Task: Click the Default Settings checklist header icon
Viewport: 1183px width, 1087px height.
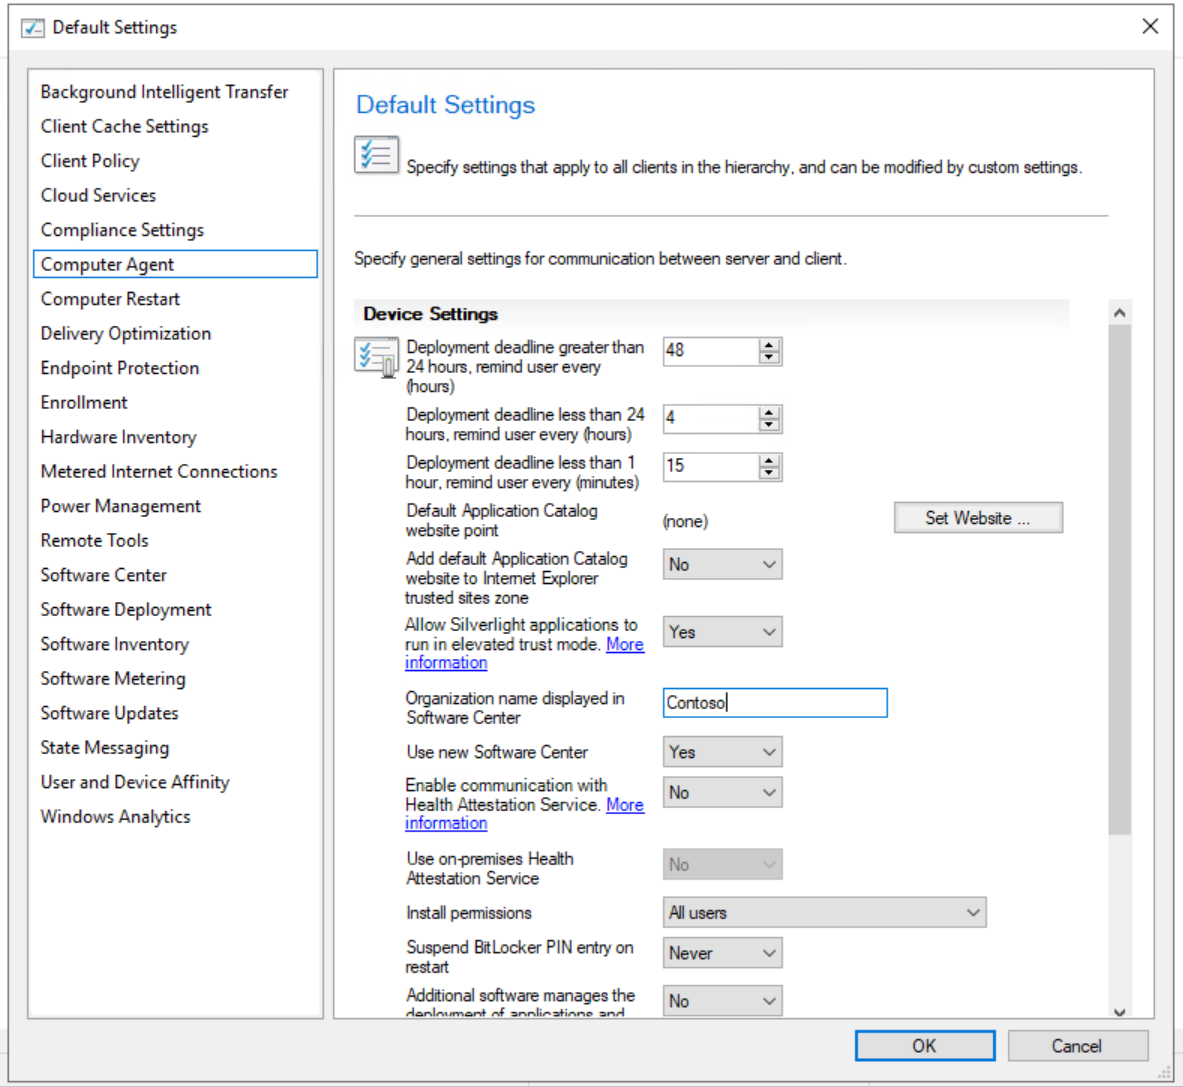Action: tap(376, 155)
